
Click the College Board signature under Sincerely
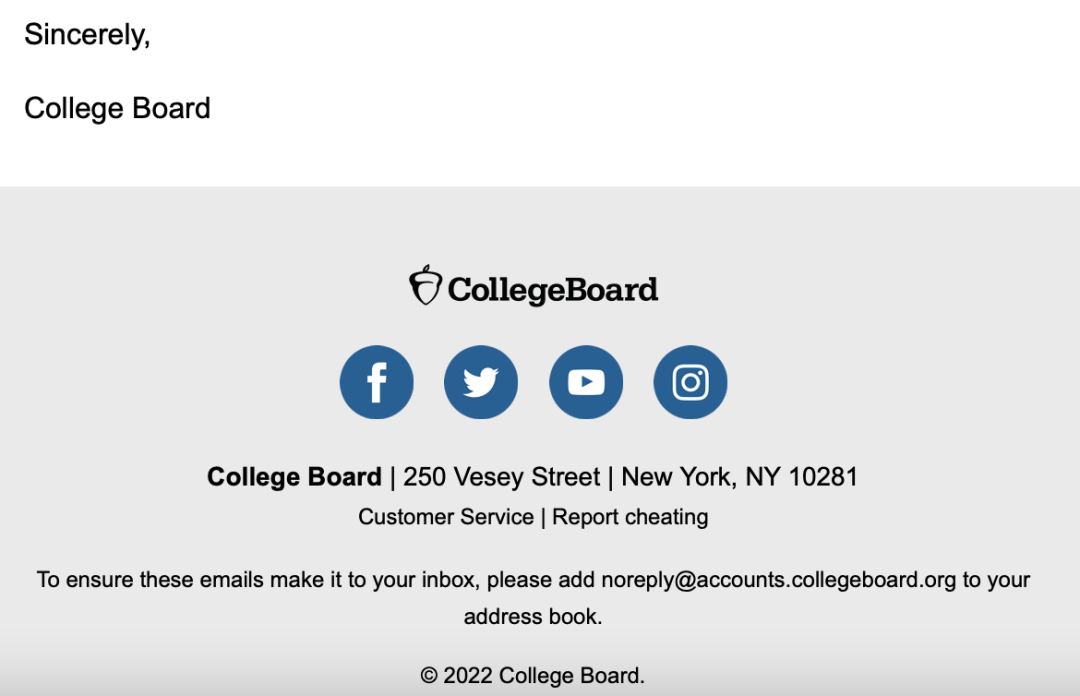[x=117, y=108]
